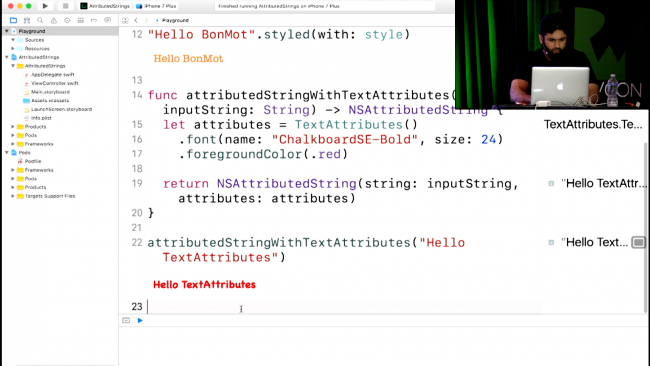Expand Frameworks under the AttributedStrings project
The image size is (650, 366).
pyautogui.click(x=13, y=144)
